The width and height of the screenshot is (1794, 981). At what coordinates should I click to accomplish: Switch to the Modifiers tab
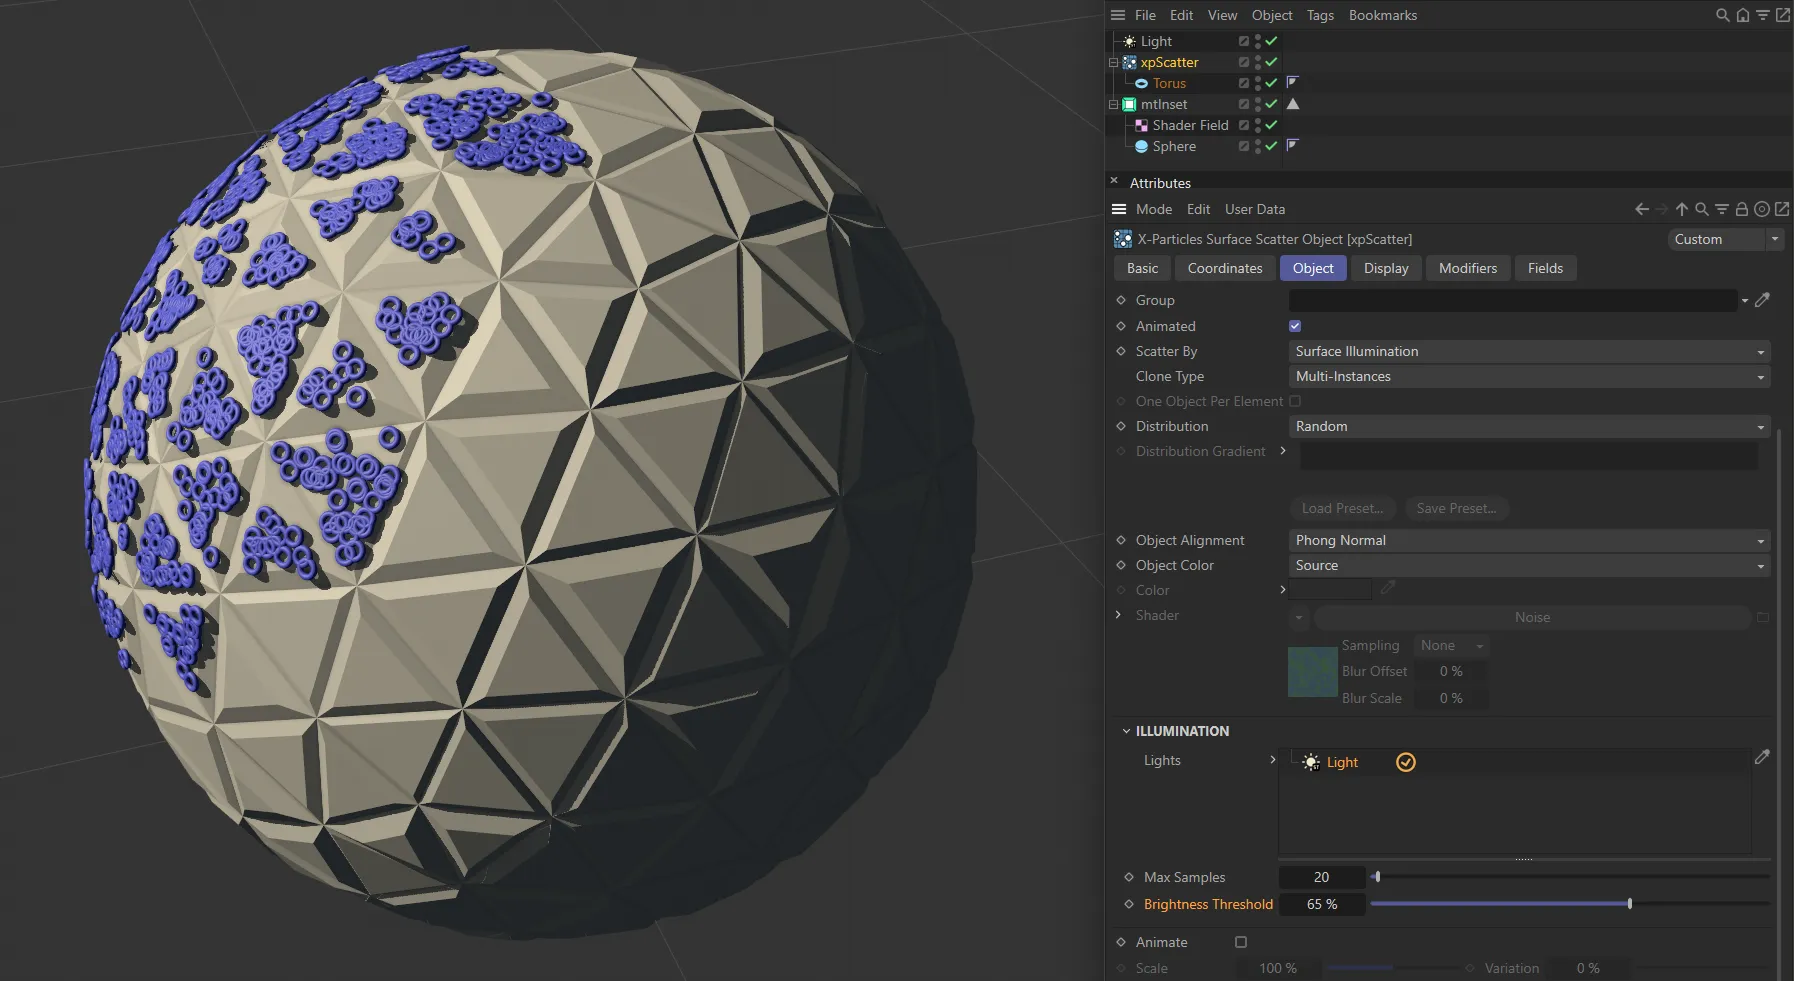[x=1466, y=268]
